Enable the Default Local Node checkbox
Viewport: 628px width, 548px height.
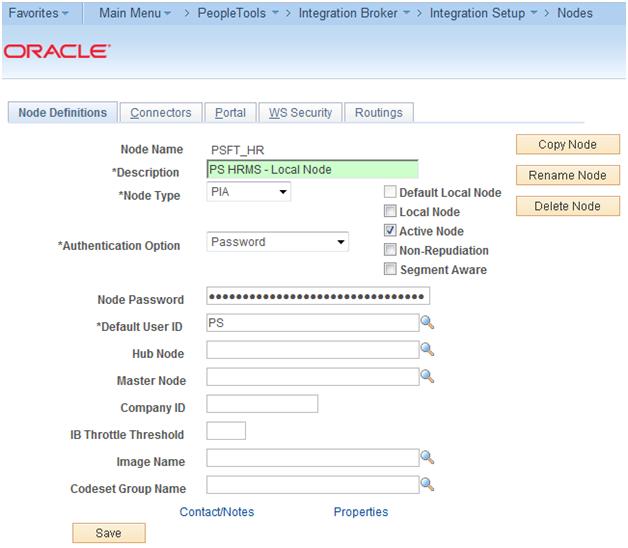click(x=390, y=191)
